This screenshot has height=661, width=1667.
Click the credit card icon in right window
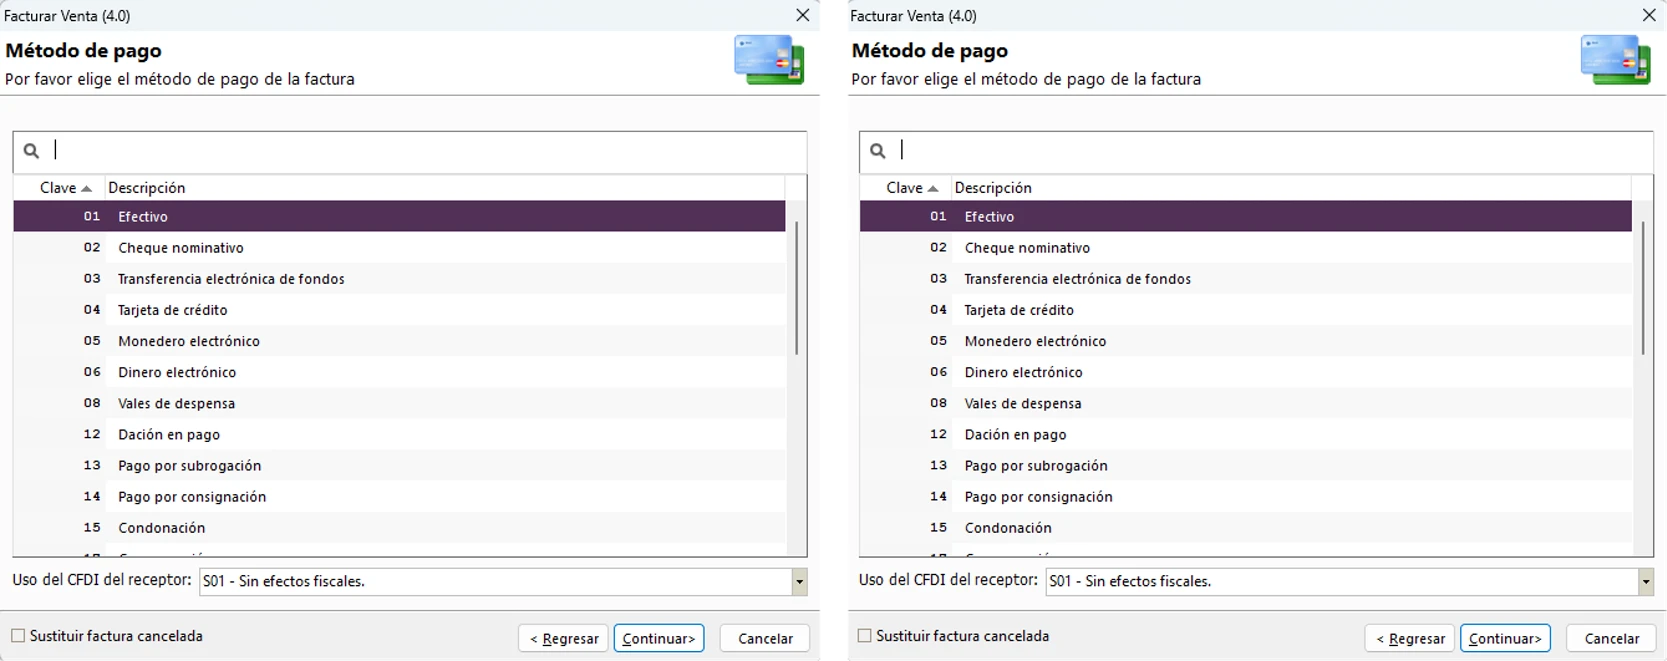coord(1615,60)
